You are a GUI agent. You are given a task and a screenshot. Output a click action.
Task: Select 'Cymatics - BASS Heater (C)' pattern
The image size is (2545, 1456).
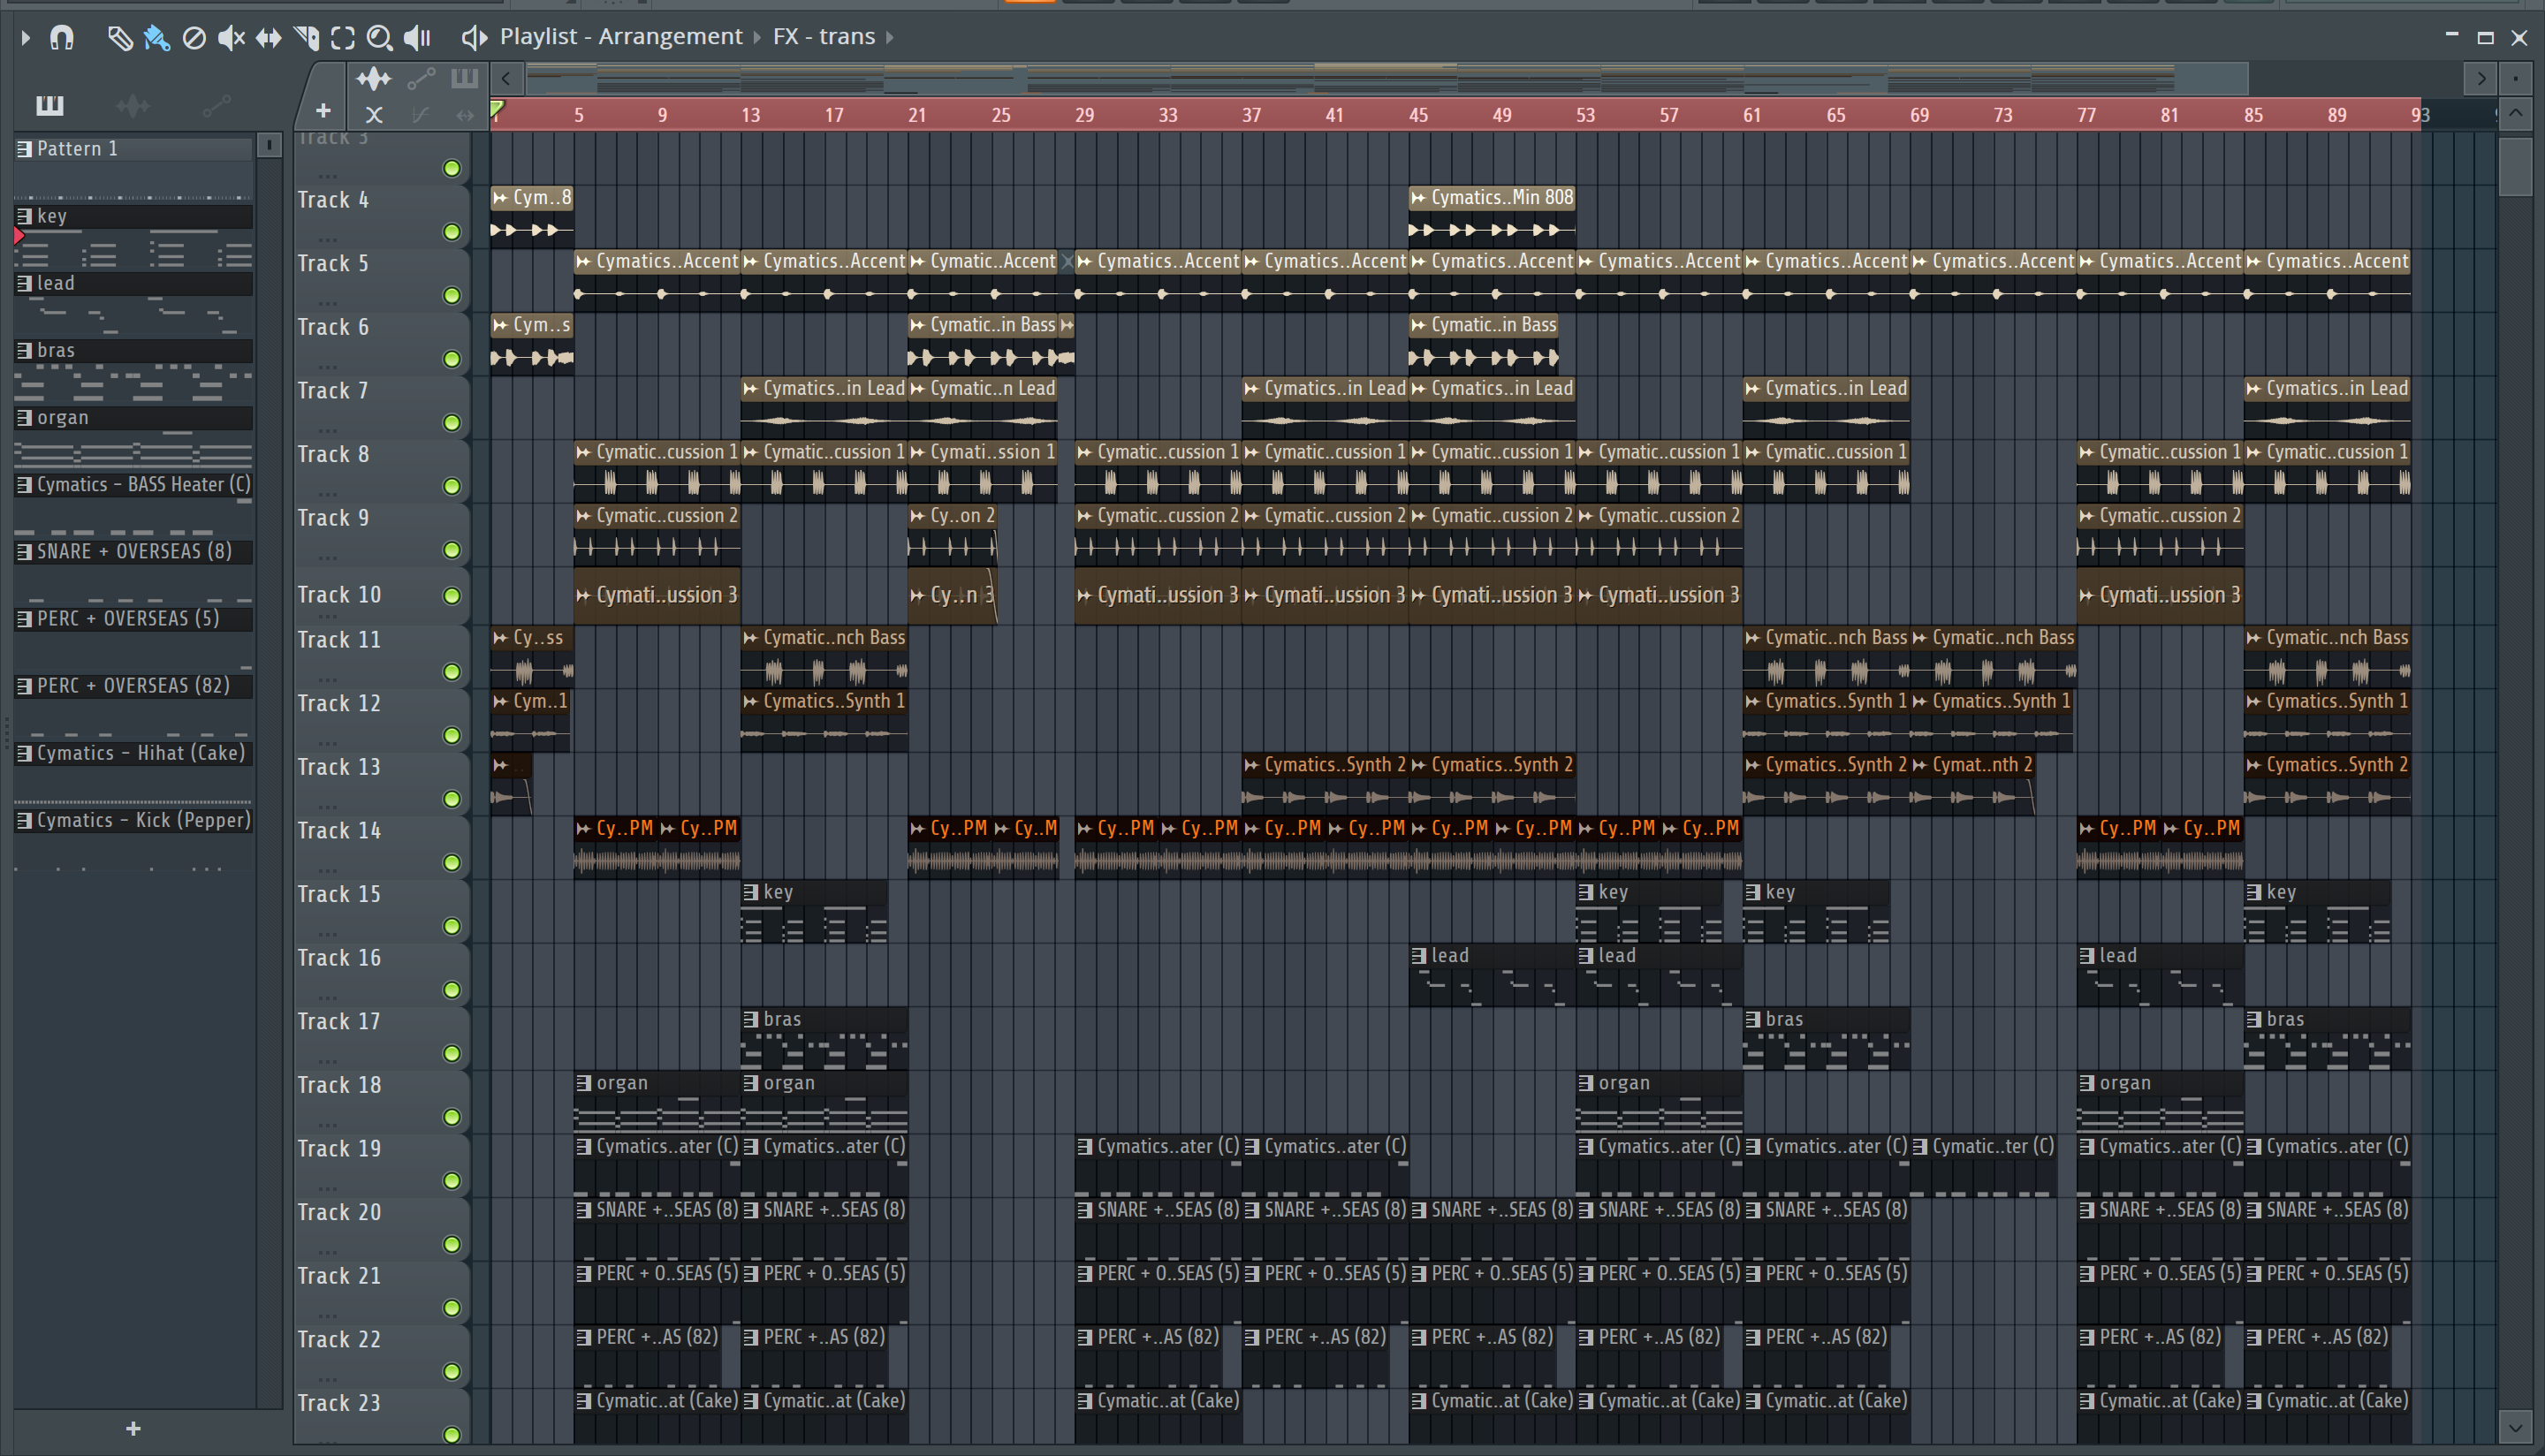point(134,484)
